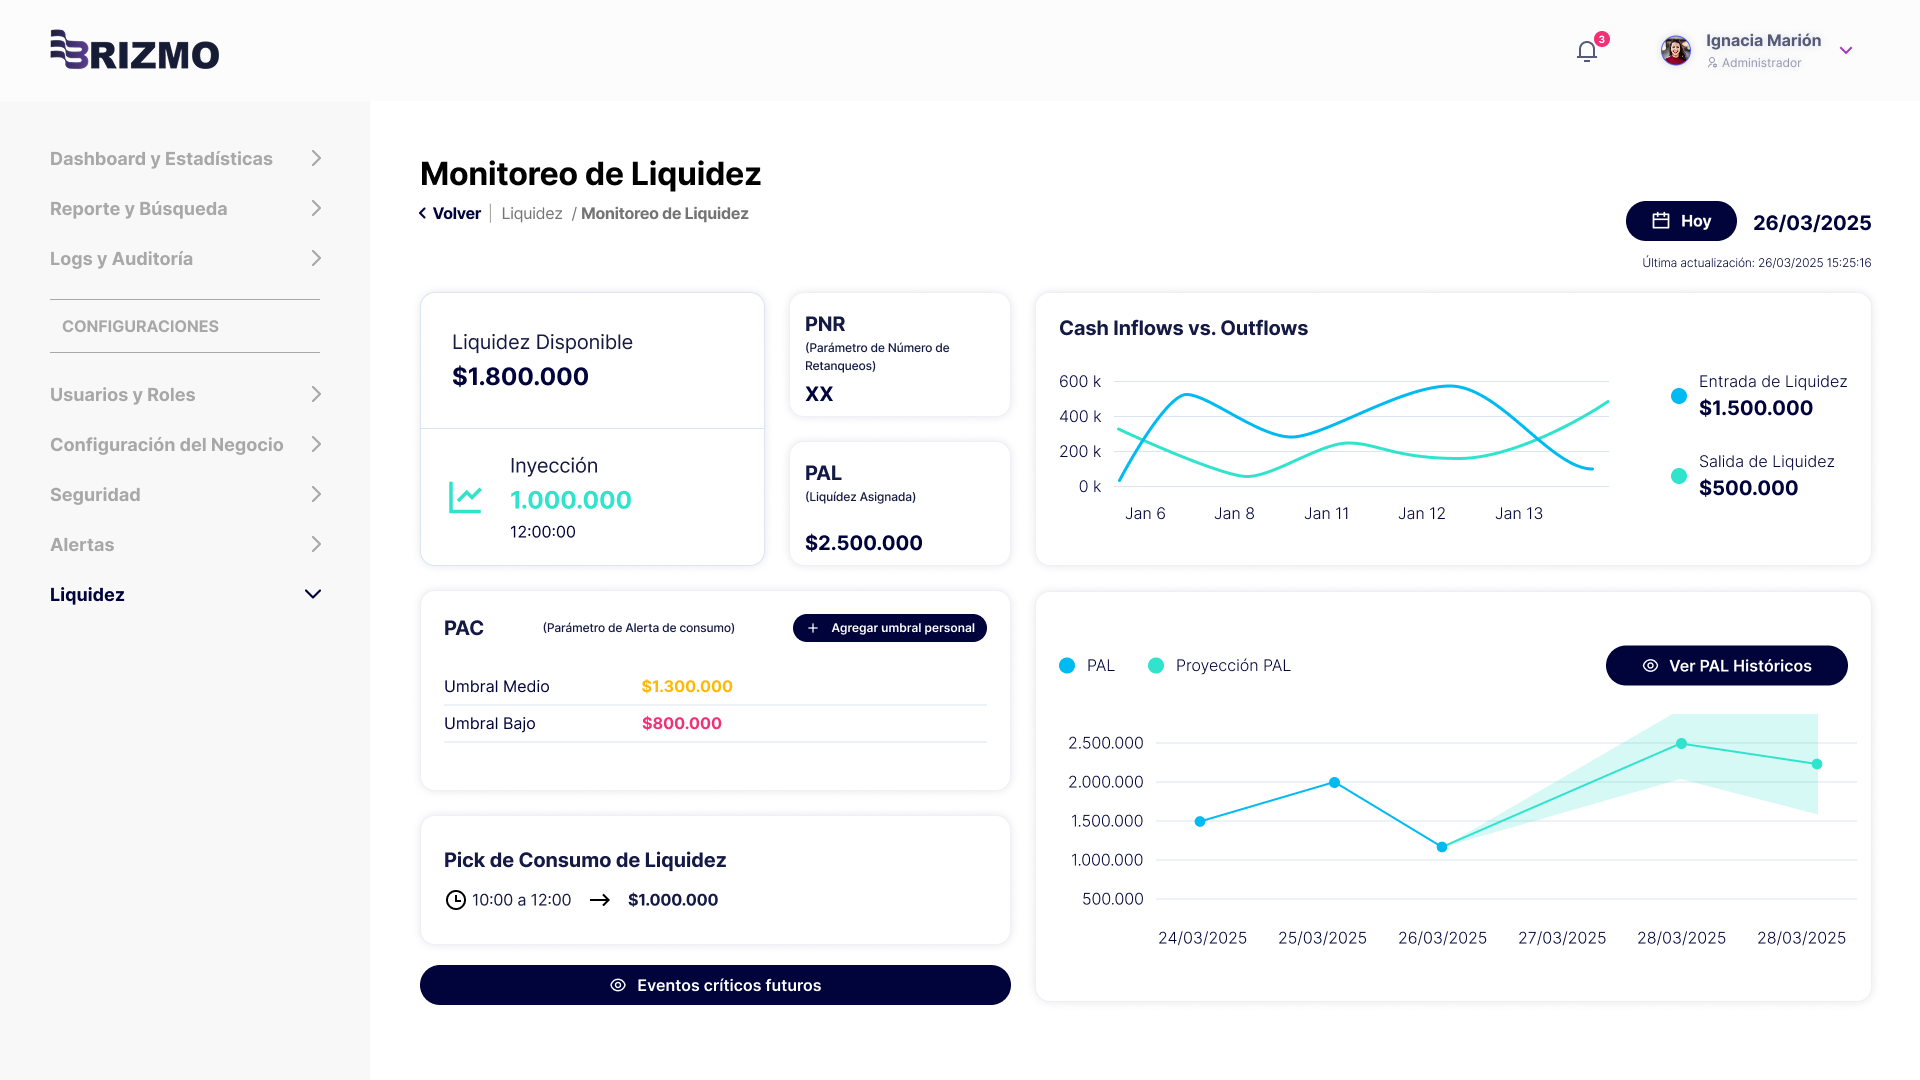Open the user account dropdown arrow
The image size is (1920, 1080).
1846,50
